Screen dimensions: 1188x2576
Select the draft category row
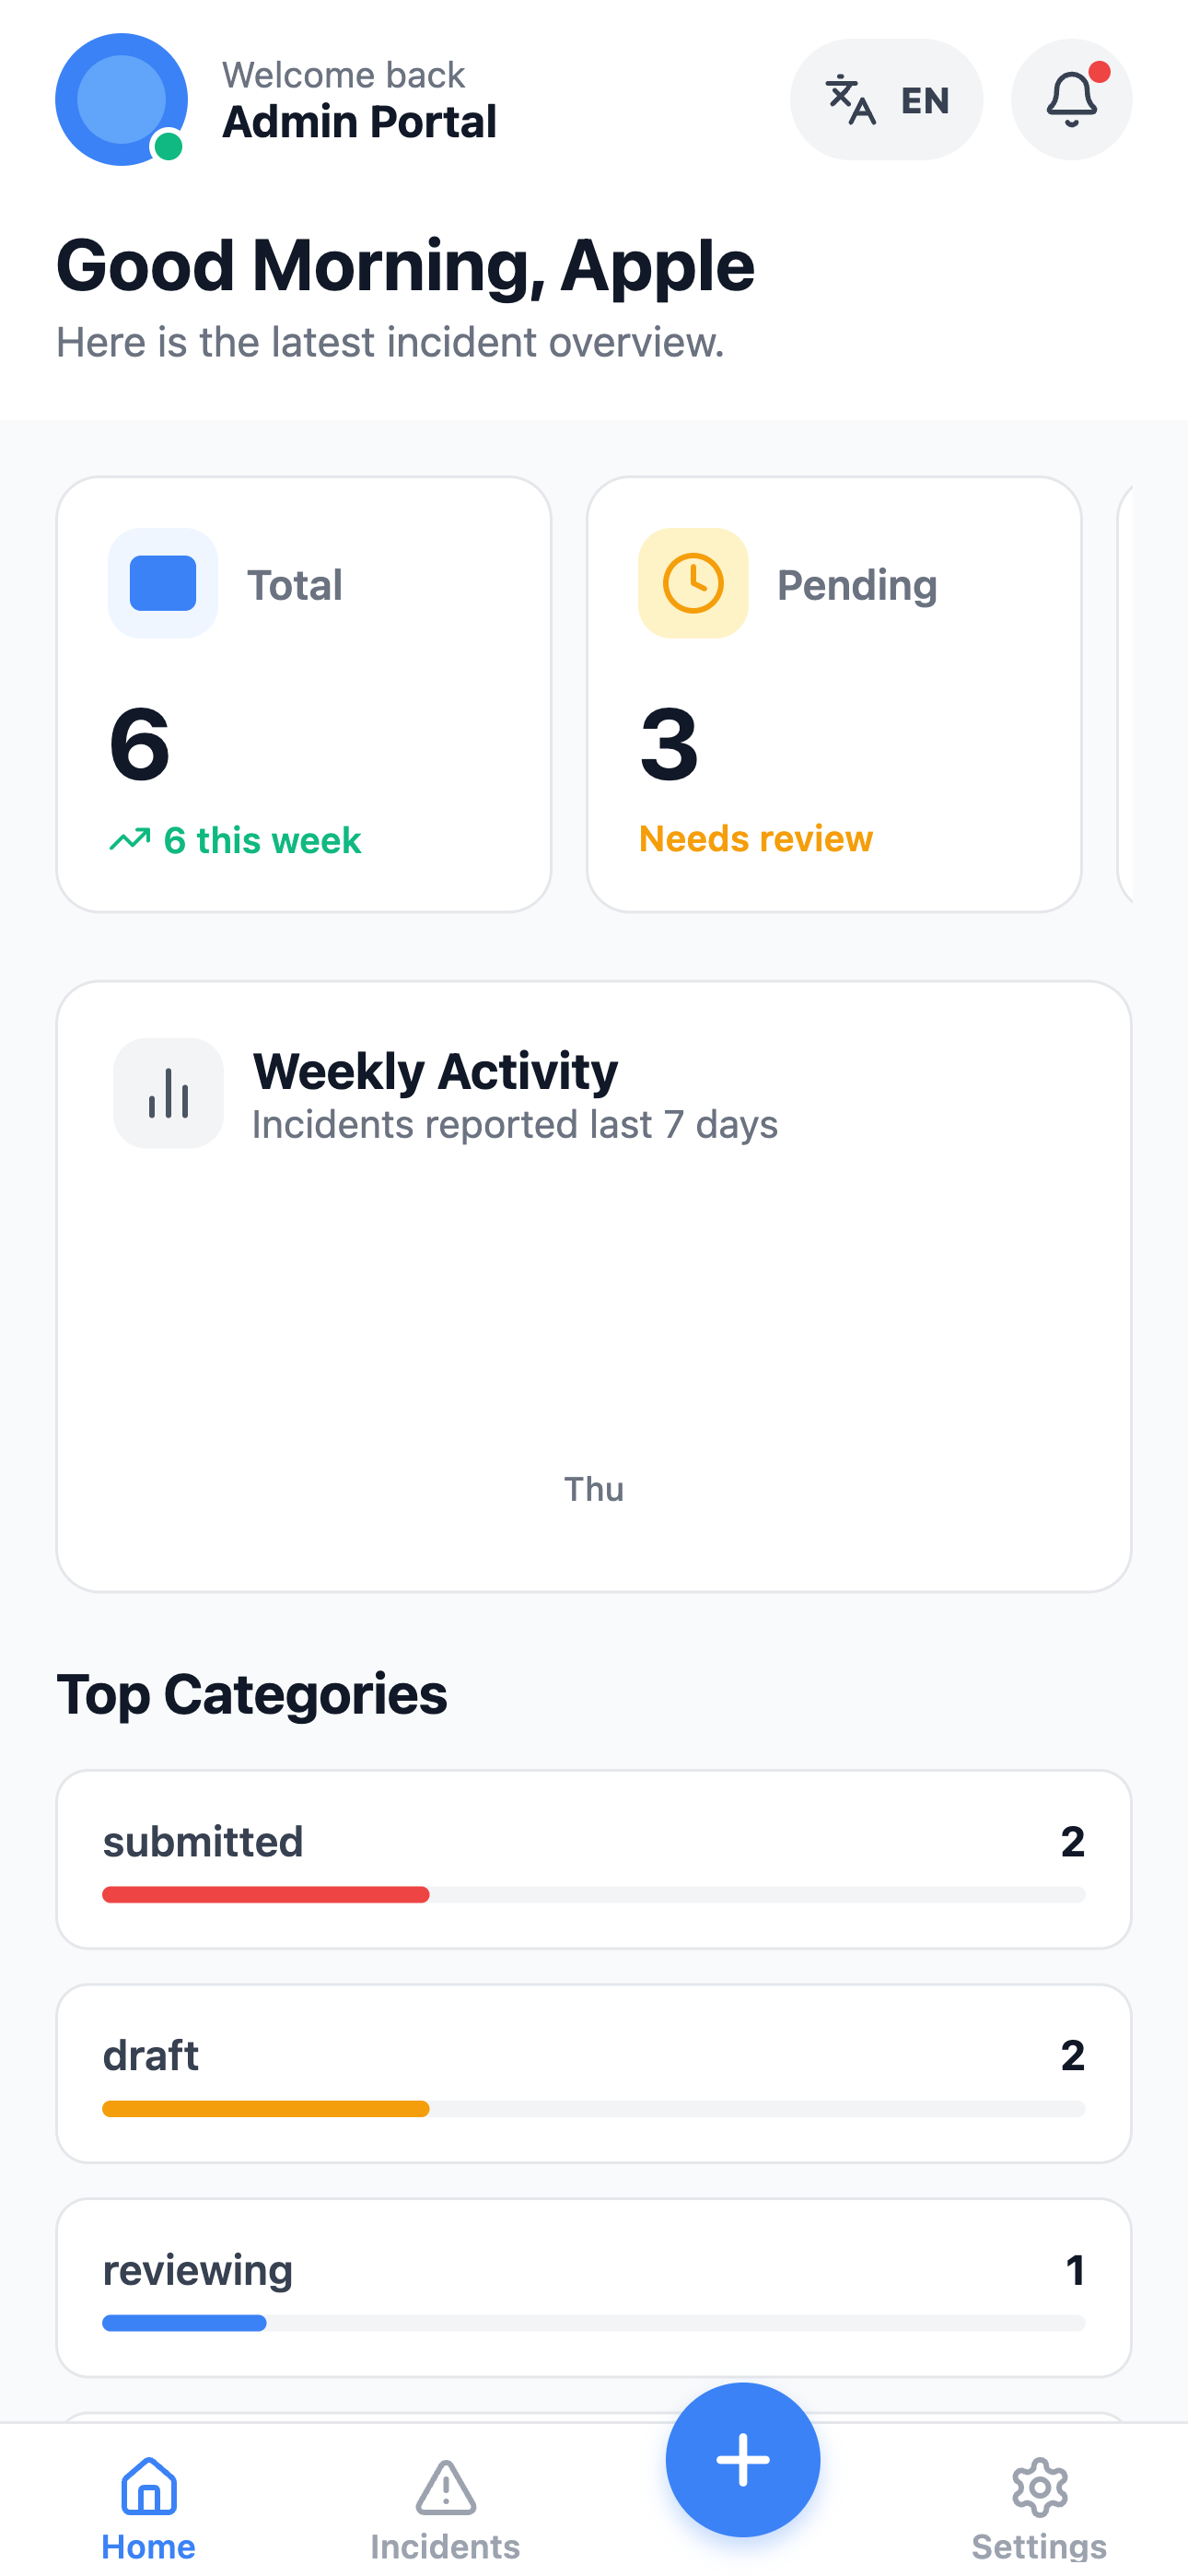tap(594, 2073)
